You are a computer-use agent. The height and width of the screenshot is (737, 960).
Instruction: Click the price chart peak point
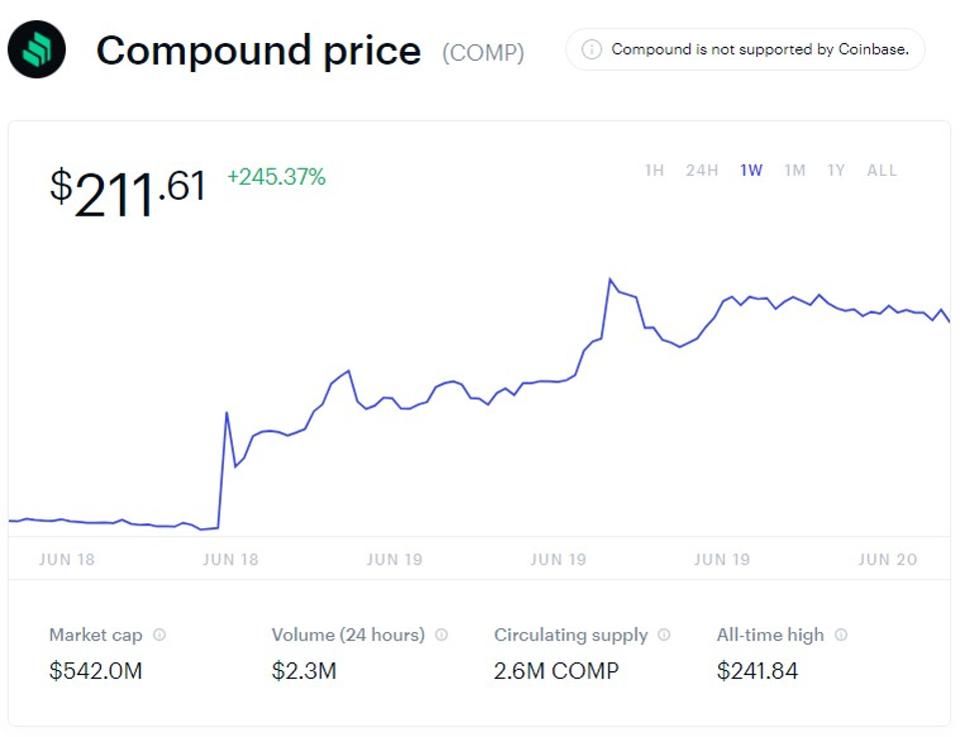[x=609, y=280]
